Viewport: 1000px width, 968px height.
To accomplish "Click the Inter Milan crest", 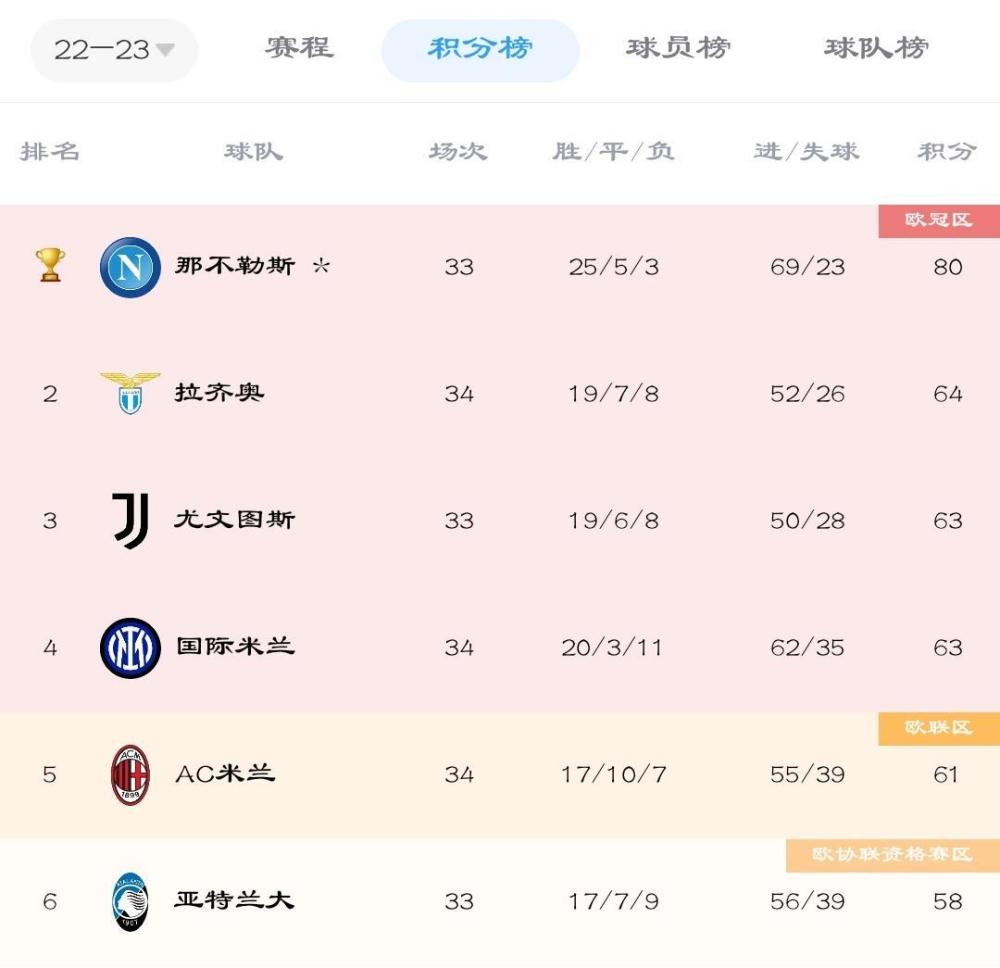I will pos(130,648).
